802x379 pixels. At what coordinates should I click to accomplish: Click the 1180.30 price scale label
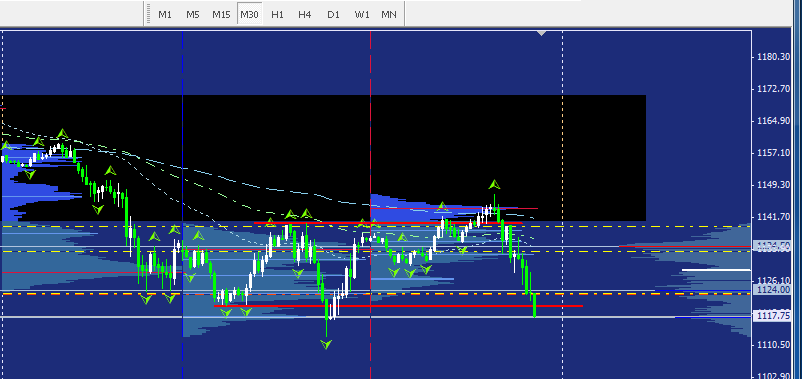[x=773, y=57]
